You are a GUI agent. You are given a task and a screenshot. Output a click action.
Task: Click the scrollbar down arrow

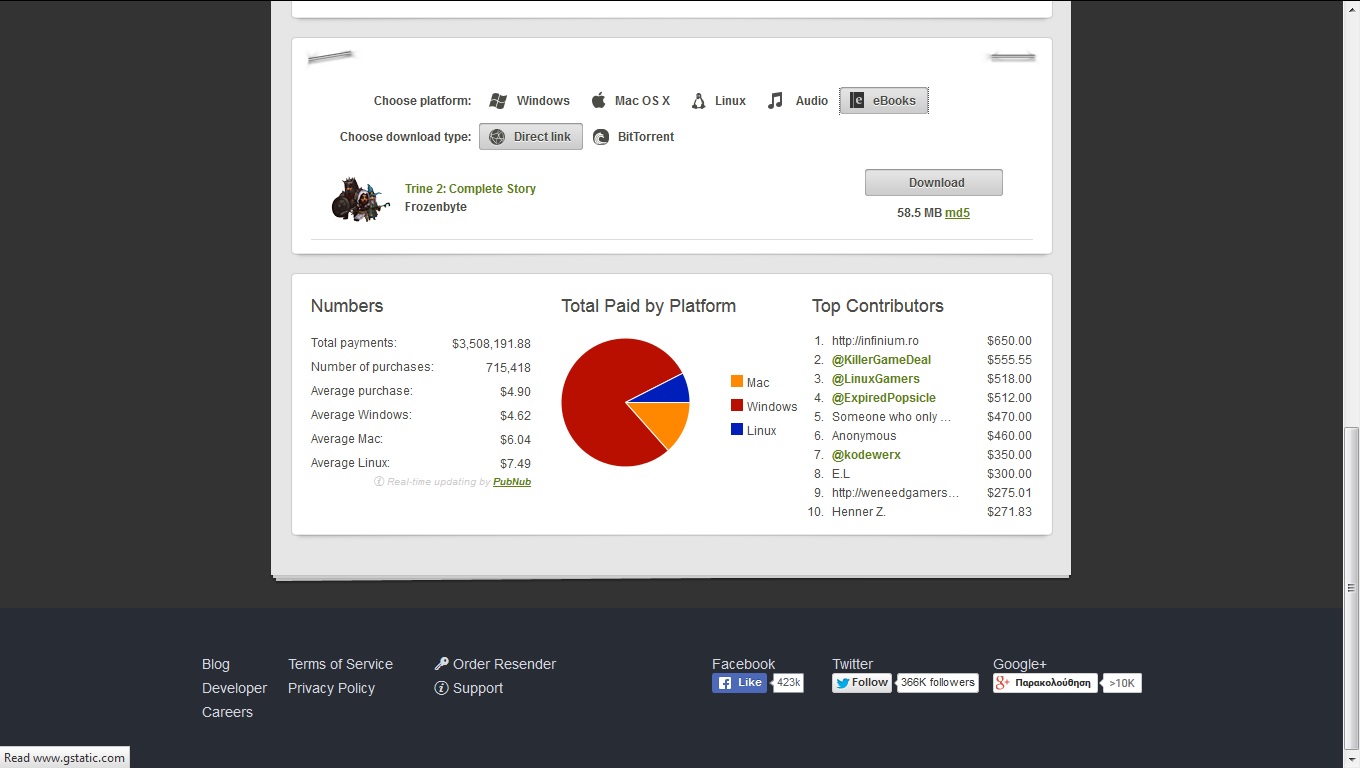pyautogui.click(x=1351, y=759)
